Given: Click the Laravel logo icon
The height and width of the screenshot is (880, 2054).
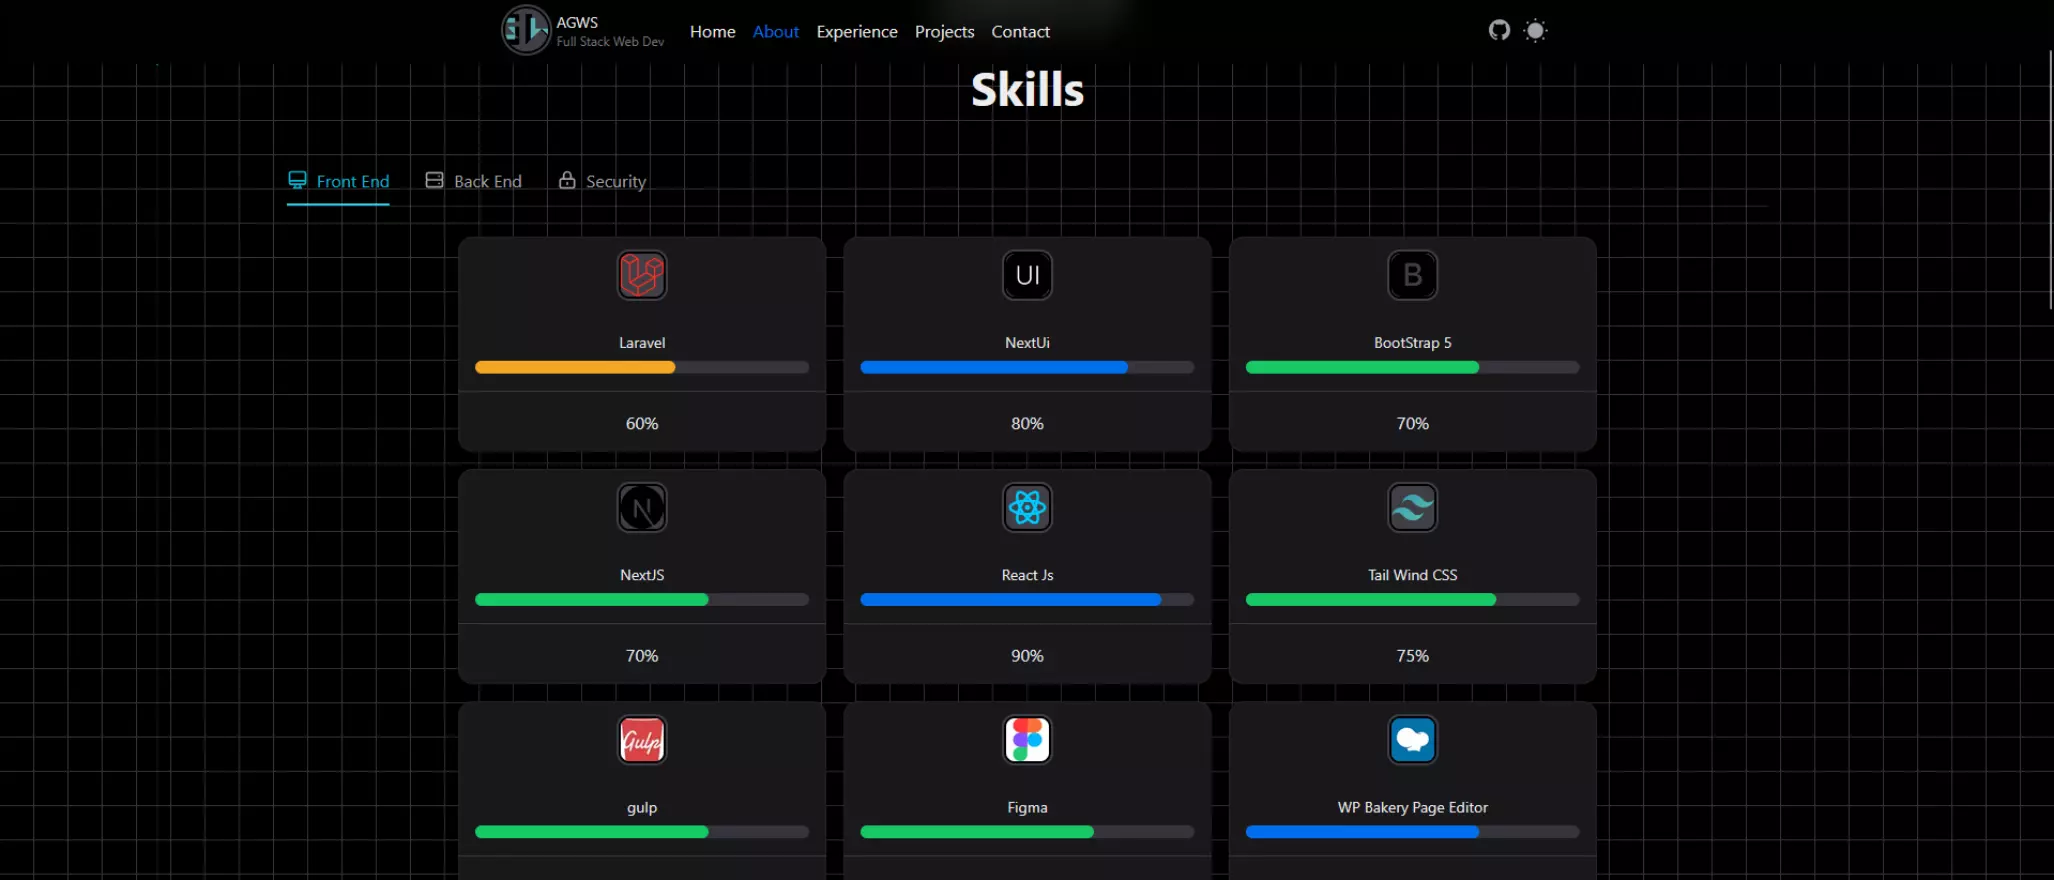Looking at the screenshot, I should tap(642, 275).
